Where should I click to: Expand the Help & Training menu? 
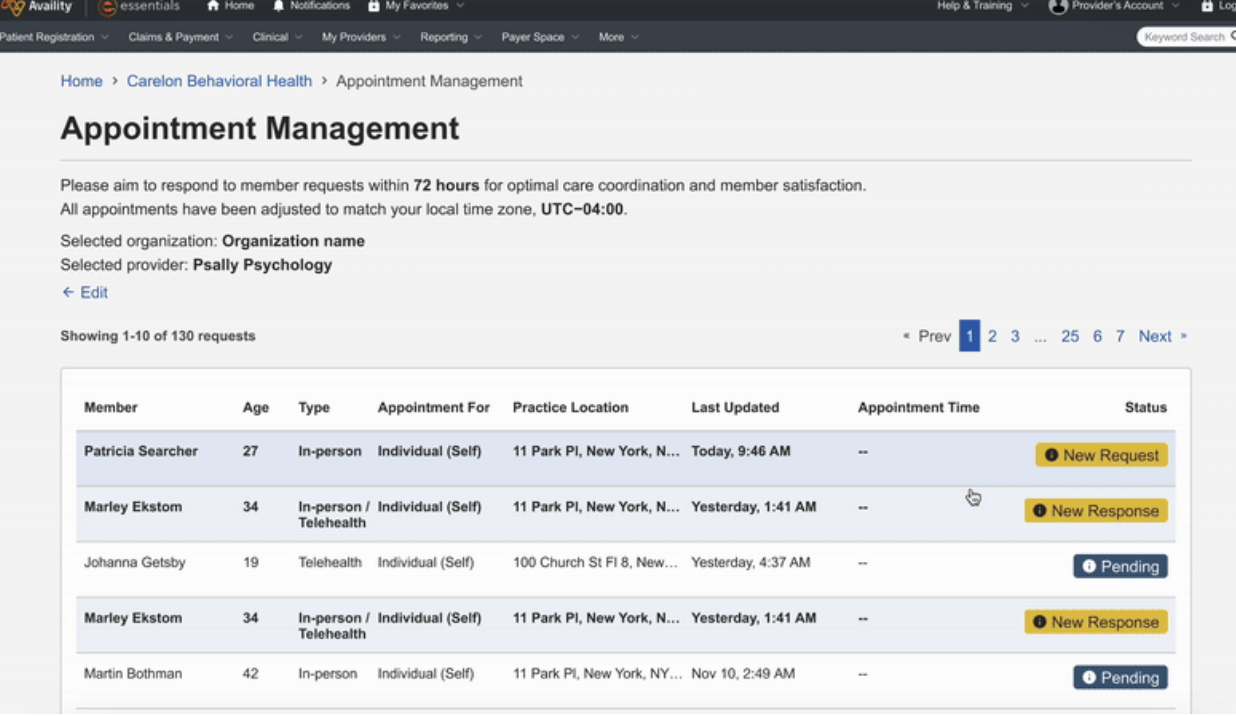click(x=982, y=6)
